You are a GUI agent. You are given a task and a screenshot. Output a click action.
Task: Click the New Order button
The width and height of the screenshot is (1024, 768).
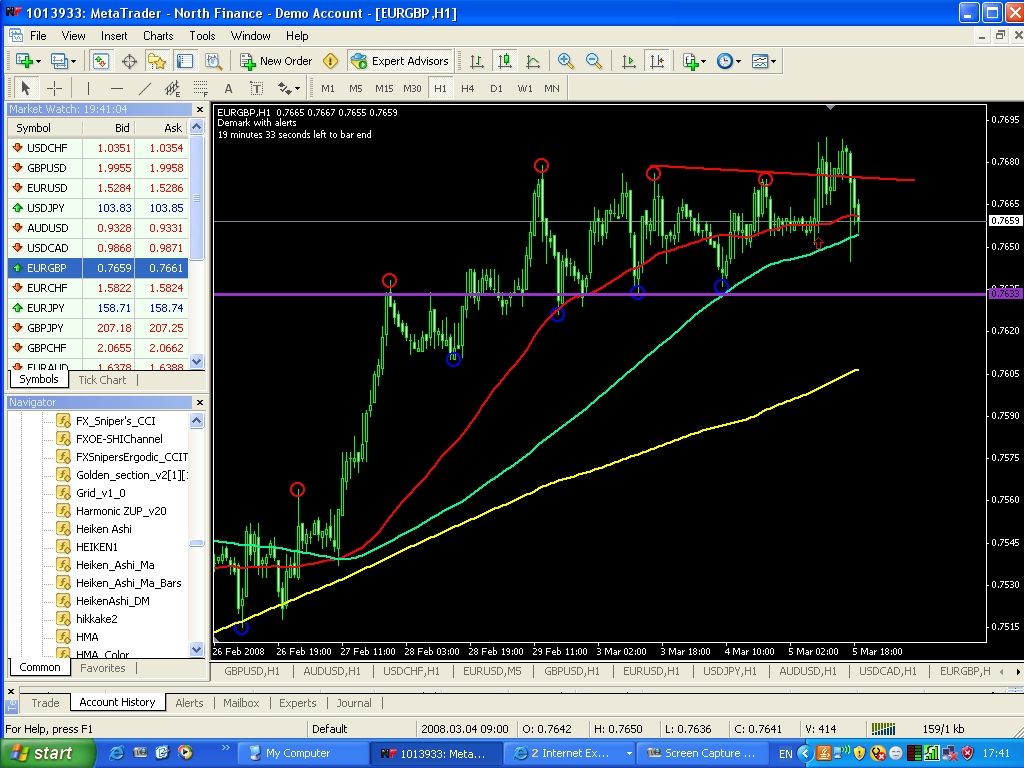point(276,61)
